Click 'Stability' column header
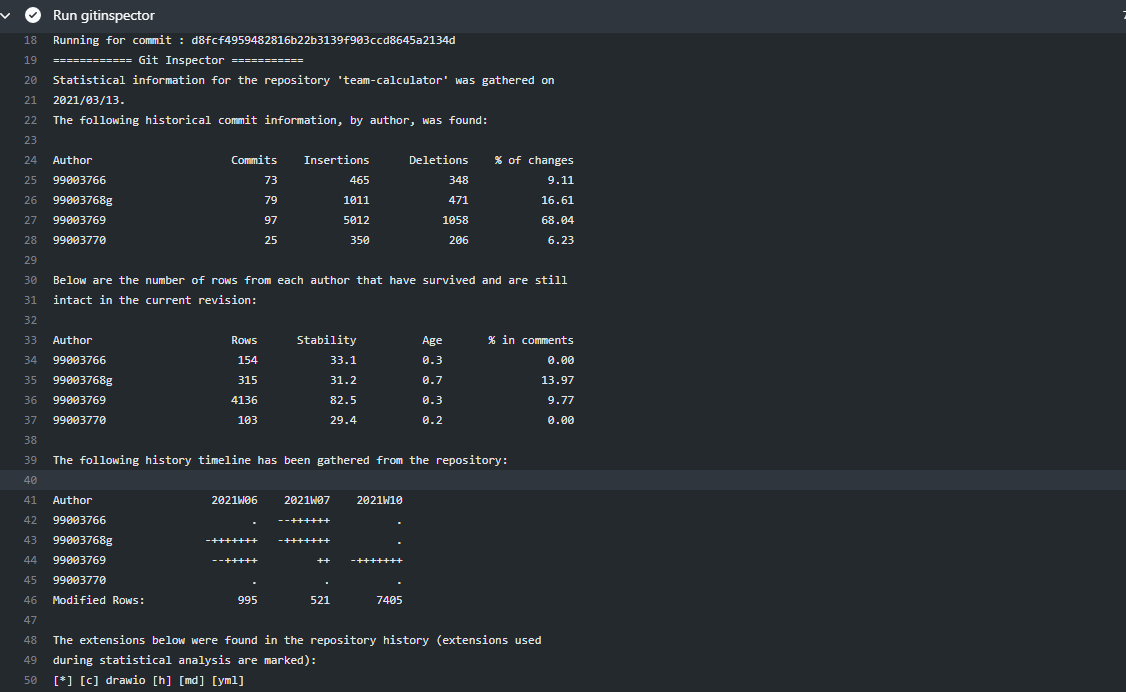This screenshot has width=1126, height=692. pyautogui.click(x=326, y=340)
